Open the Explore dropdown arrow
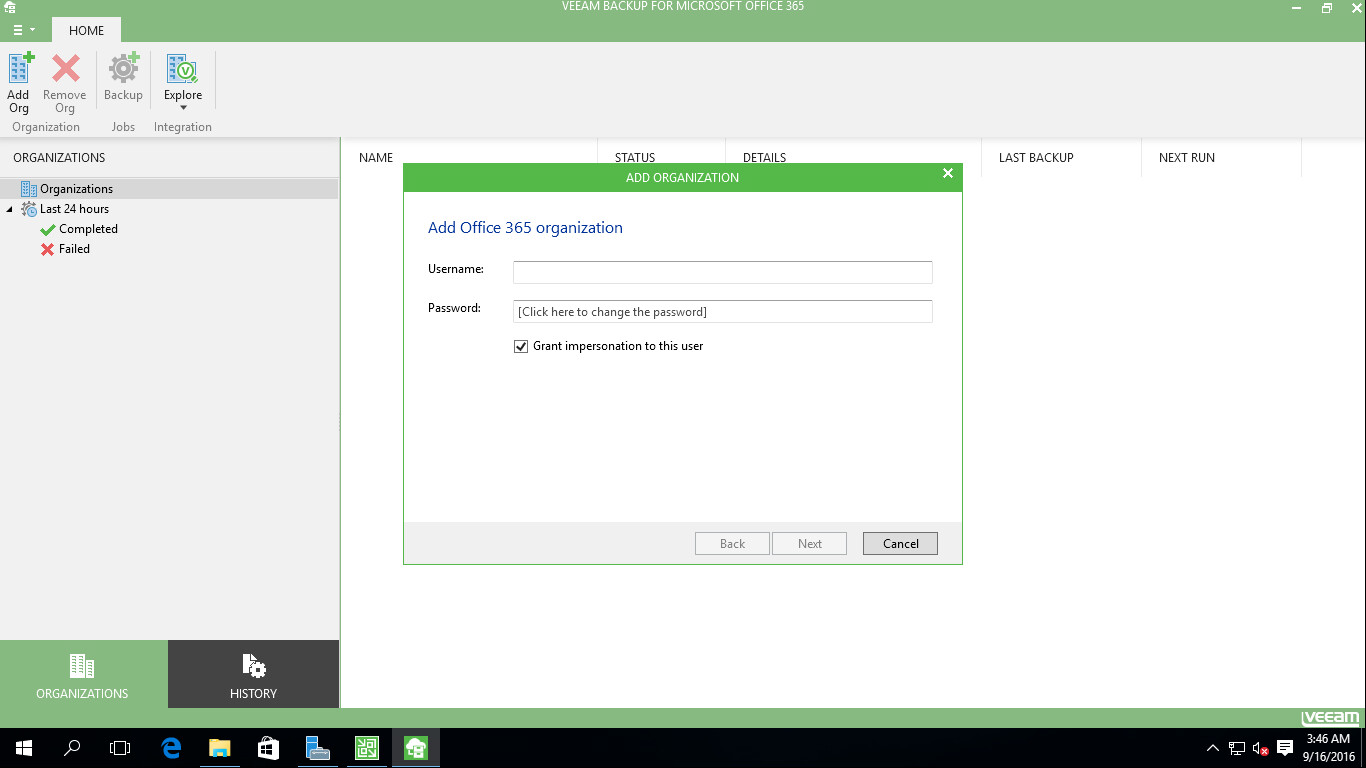This screenshot has width=1366, height=768. click(183, 108)
